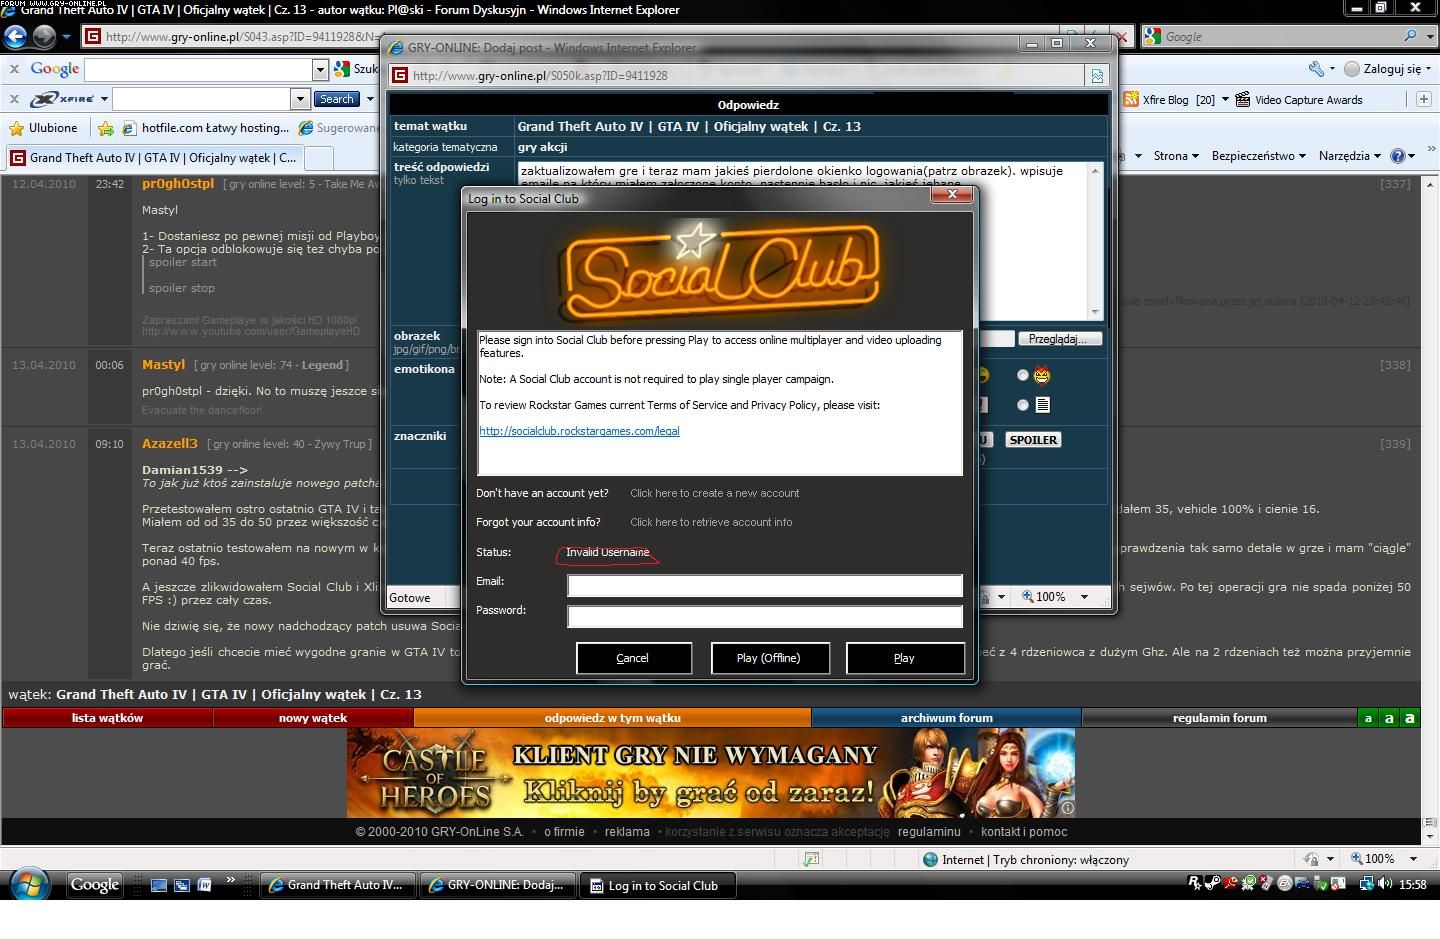Open the Bezpieczeństwo menu
Image resolution: width=1440 pixels, height=939 pixels.
pyautogui.click(x=1259, y=156)
